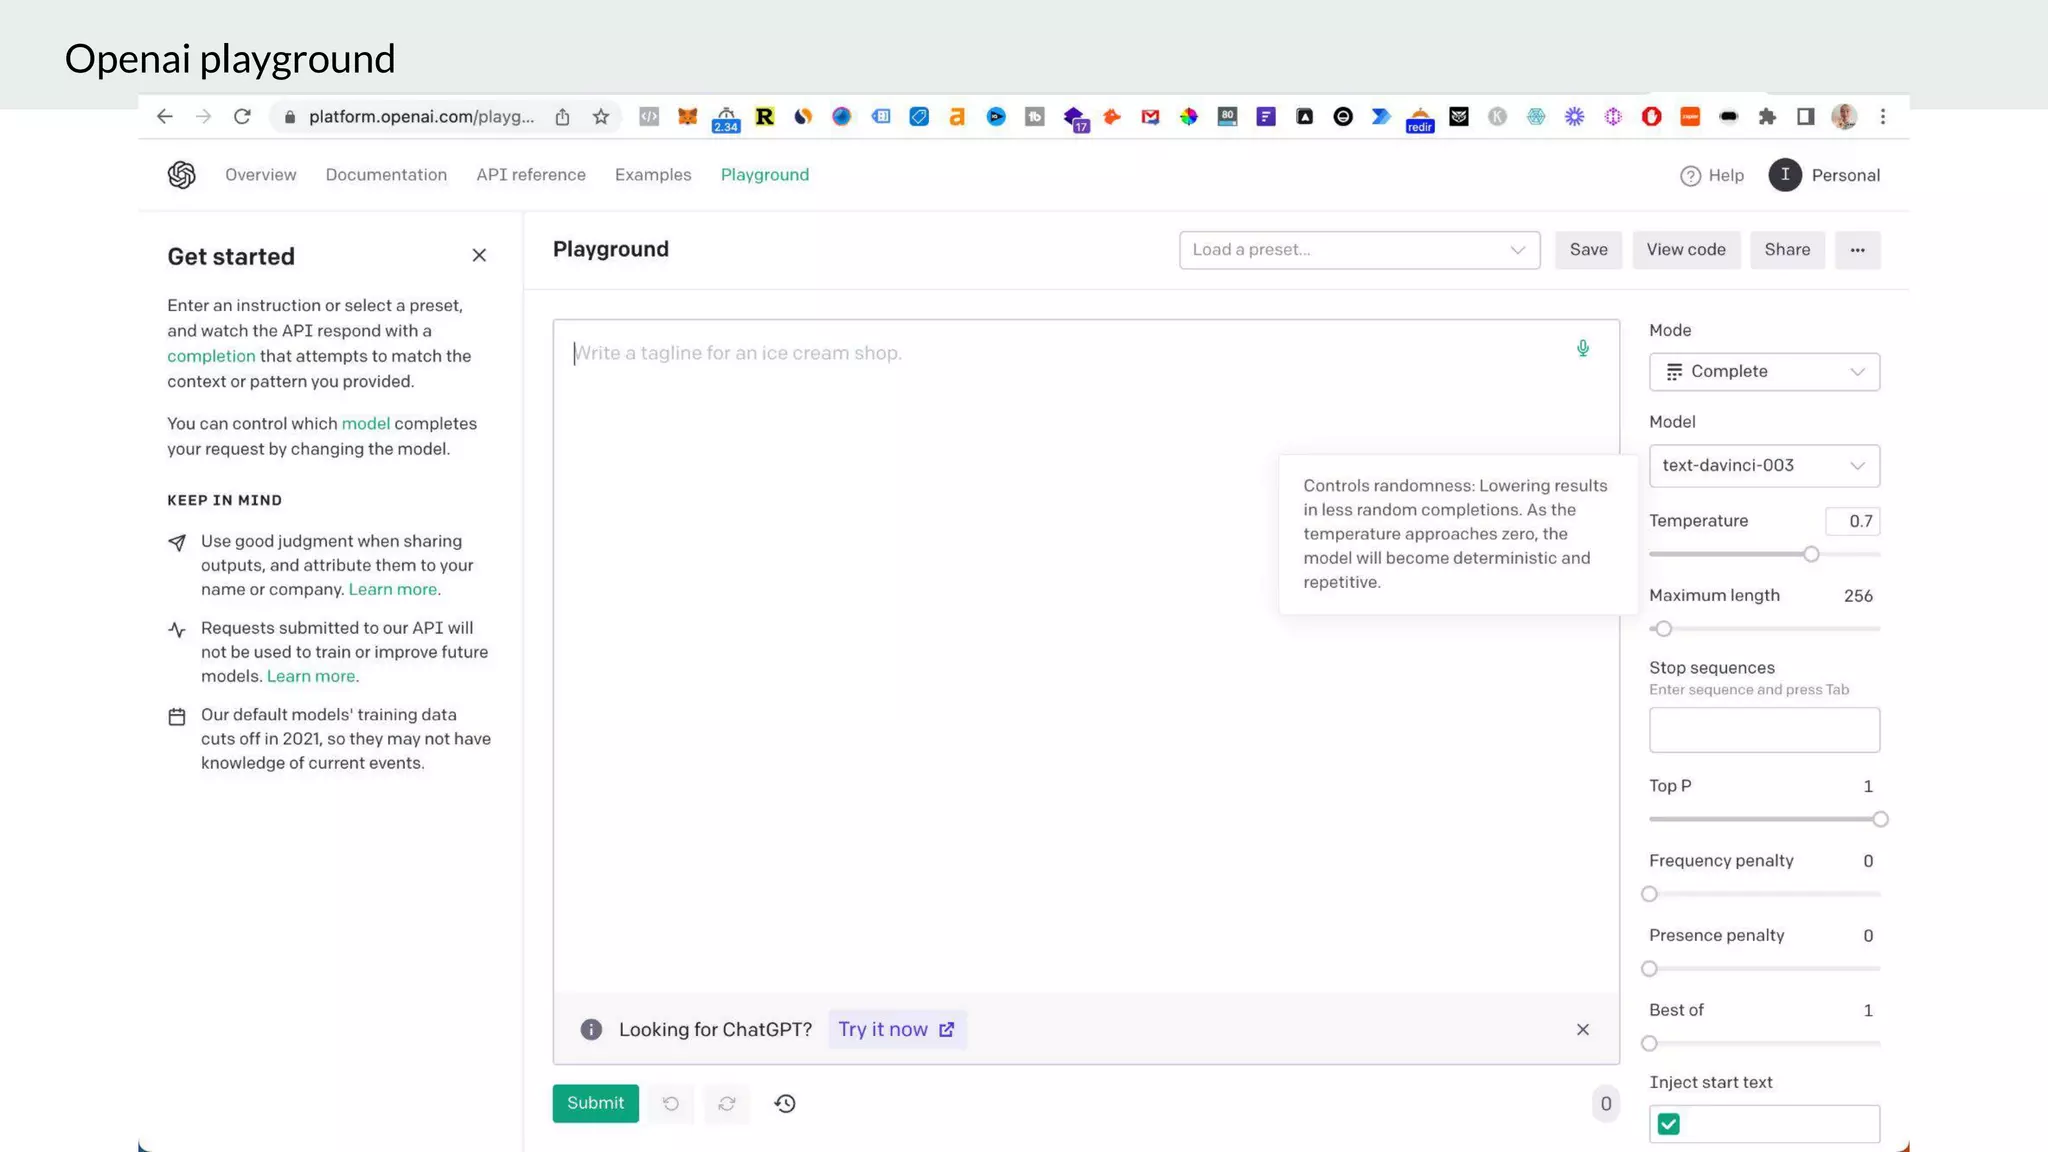Click Learn more after 'future models'

click(311, 677)
